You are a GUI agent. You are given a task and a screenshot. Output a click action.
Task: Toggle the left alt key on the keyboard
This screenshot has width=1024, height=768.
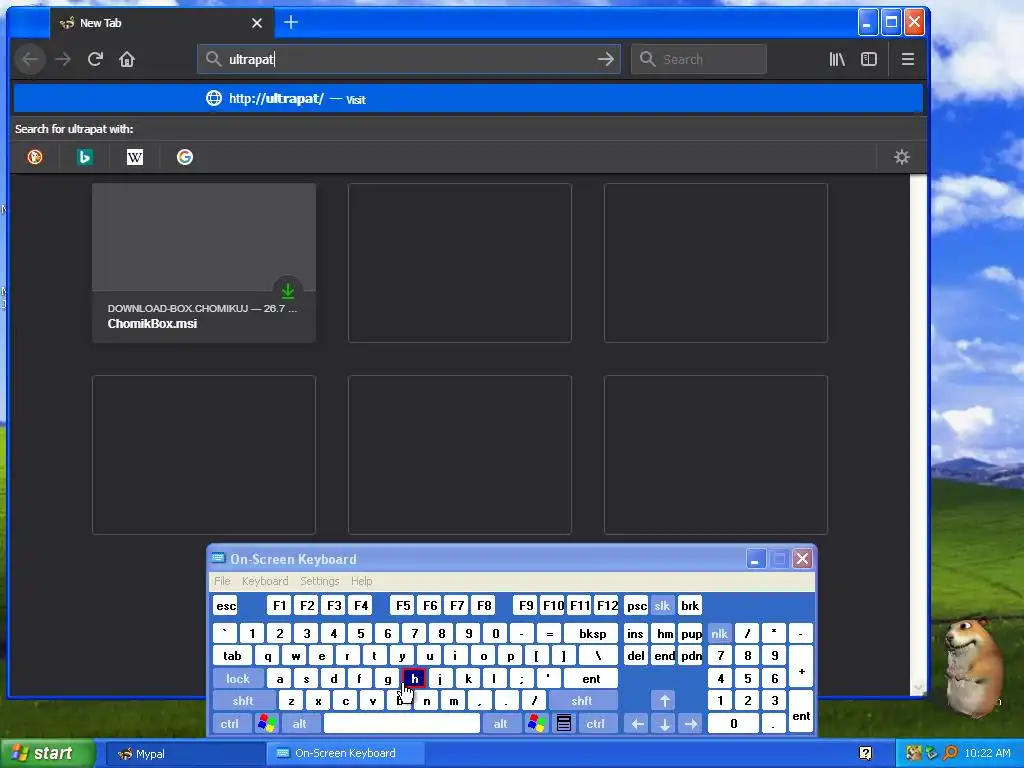coord(300,724)
